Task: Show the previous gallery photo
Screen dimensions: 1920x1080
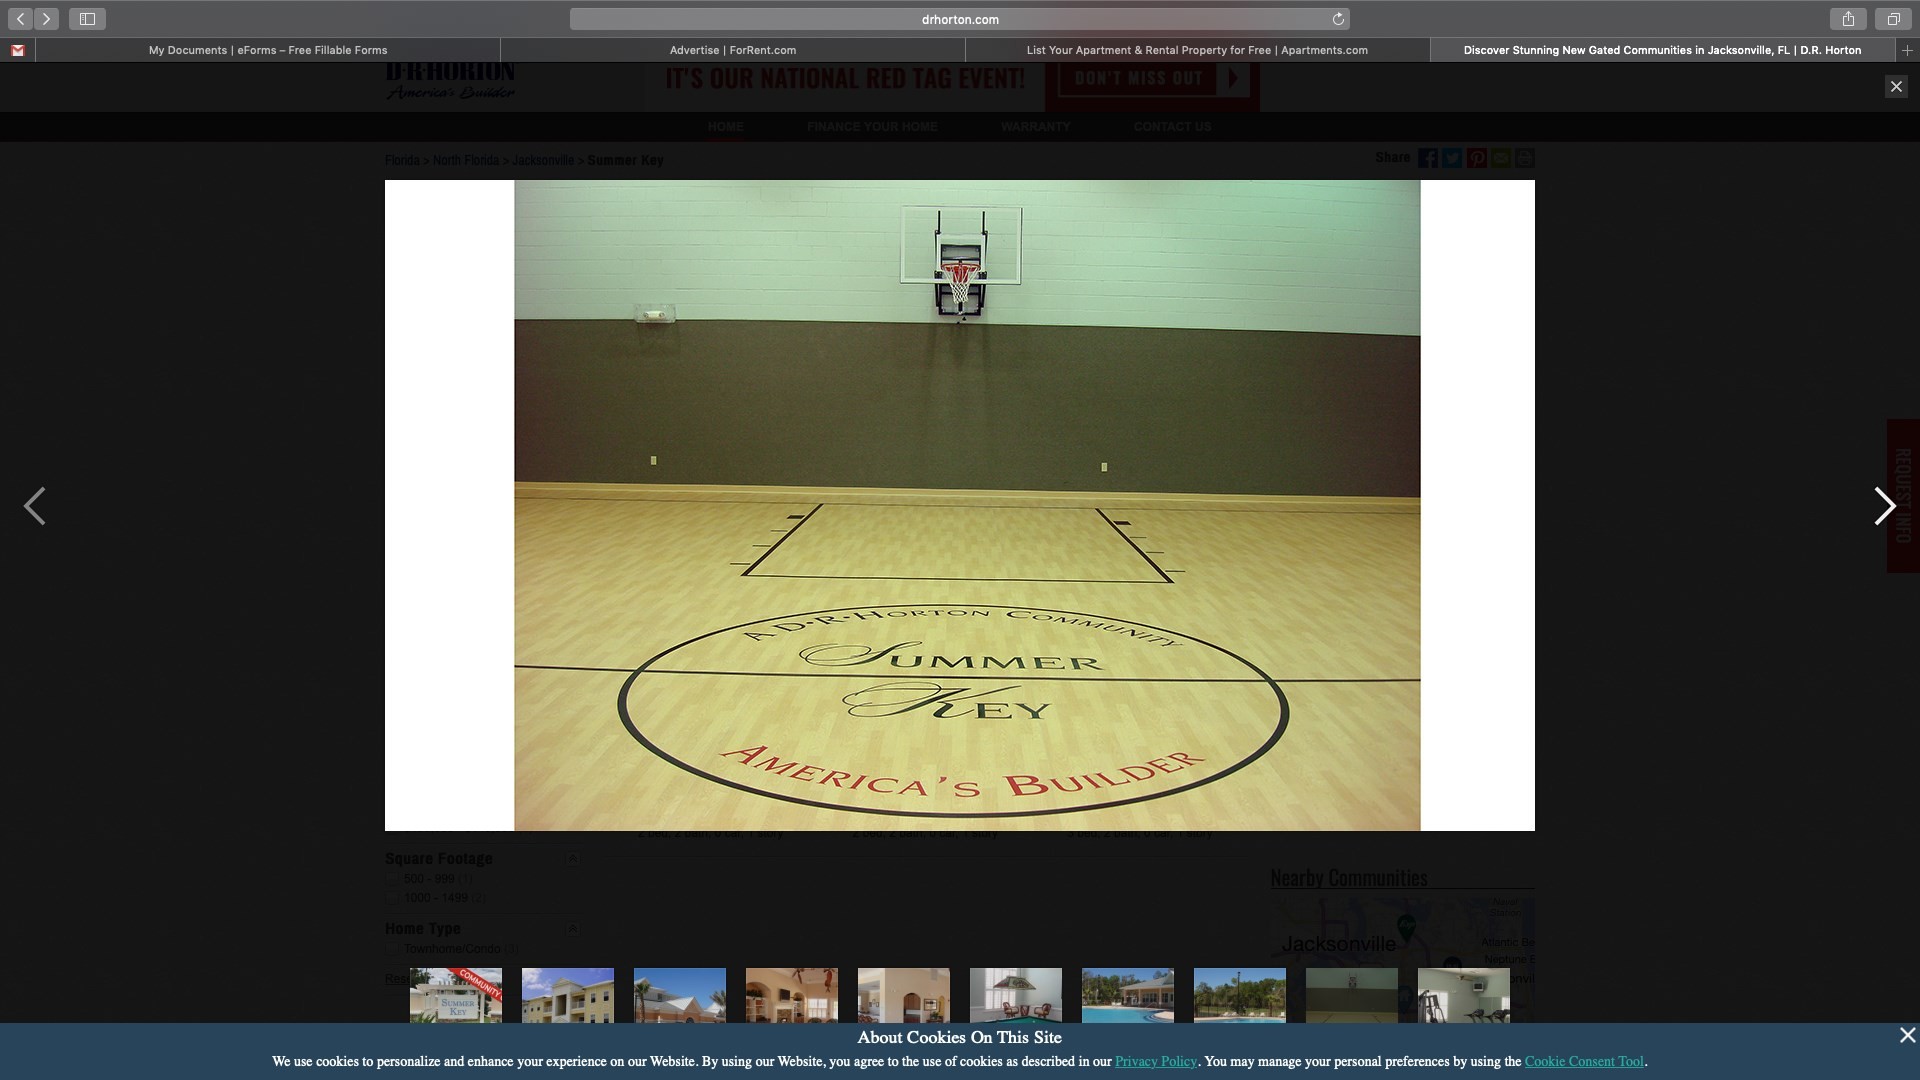Action: click(35, 506)
